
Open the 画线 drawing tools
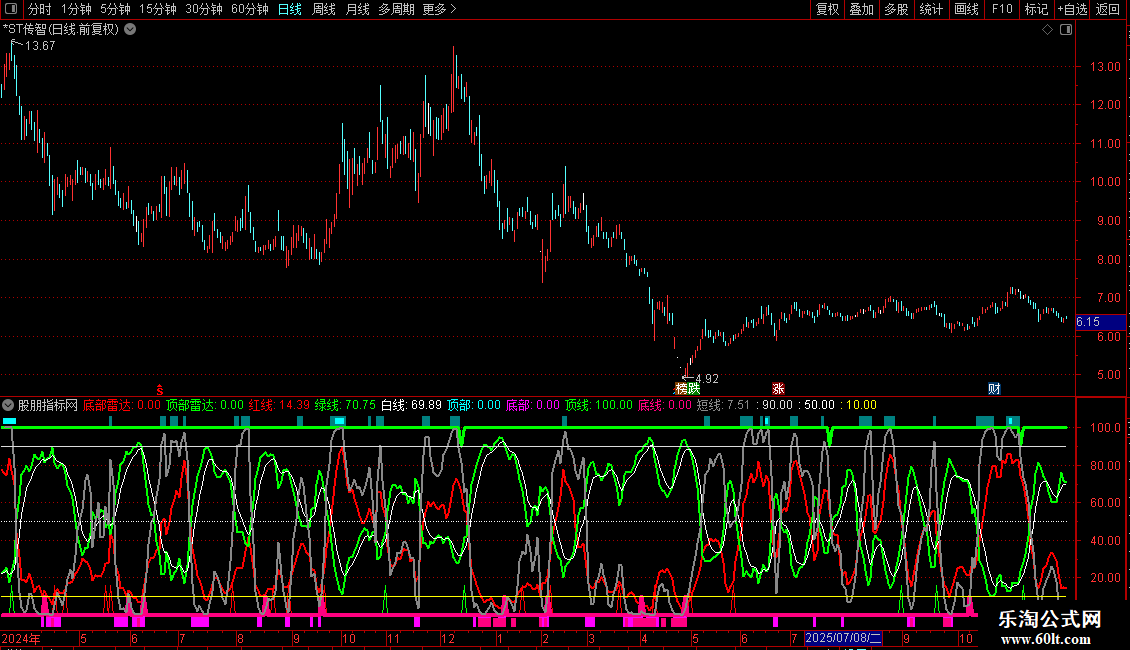point(966,9)
